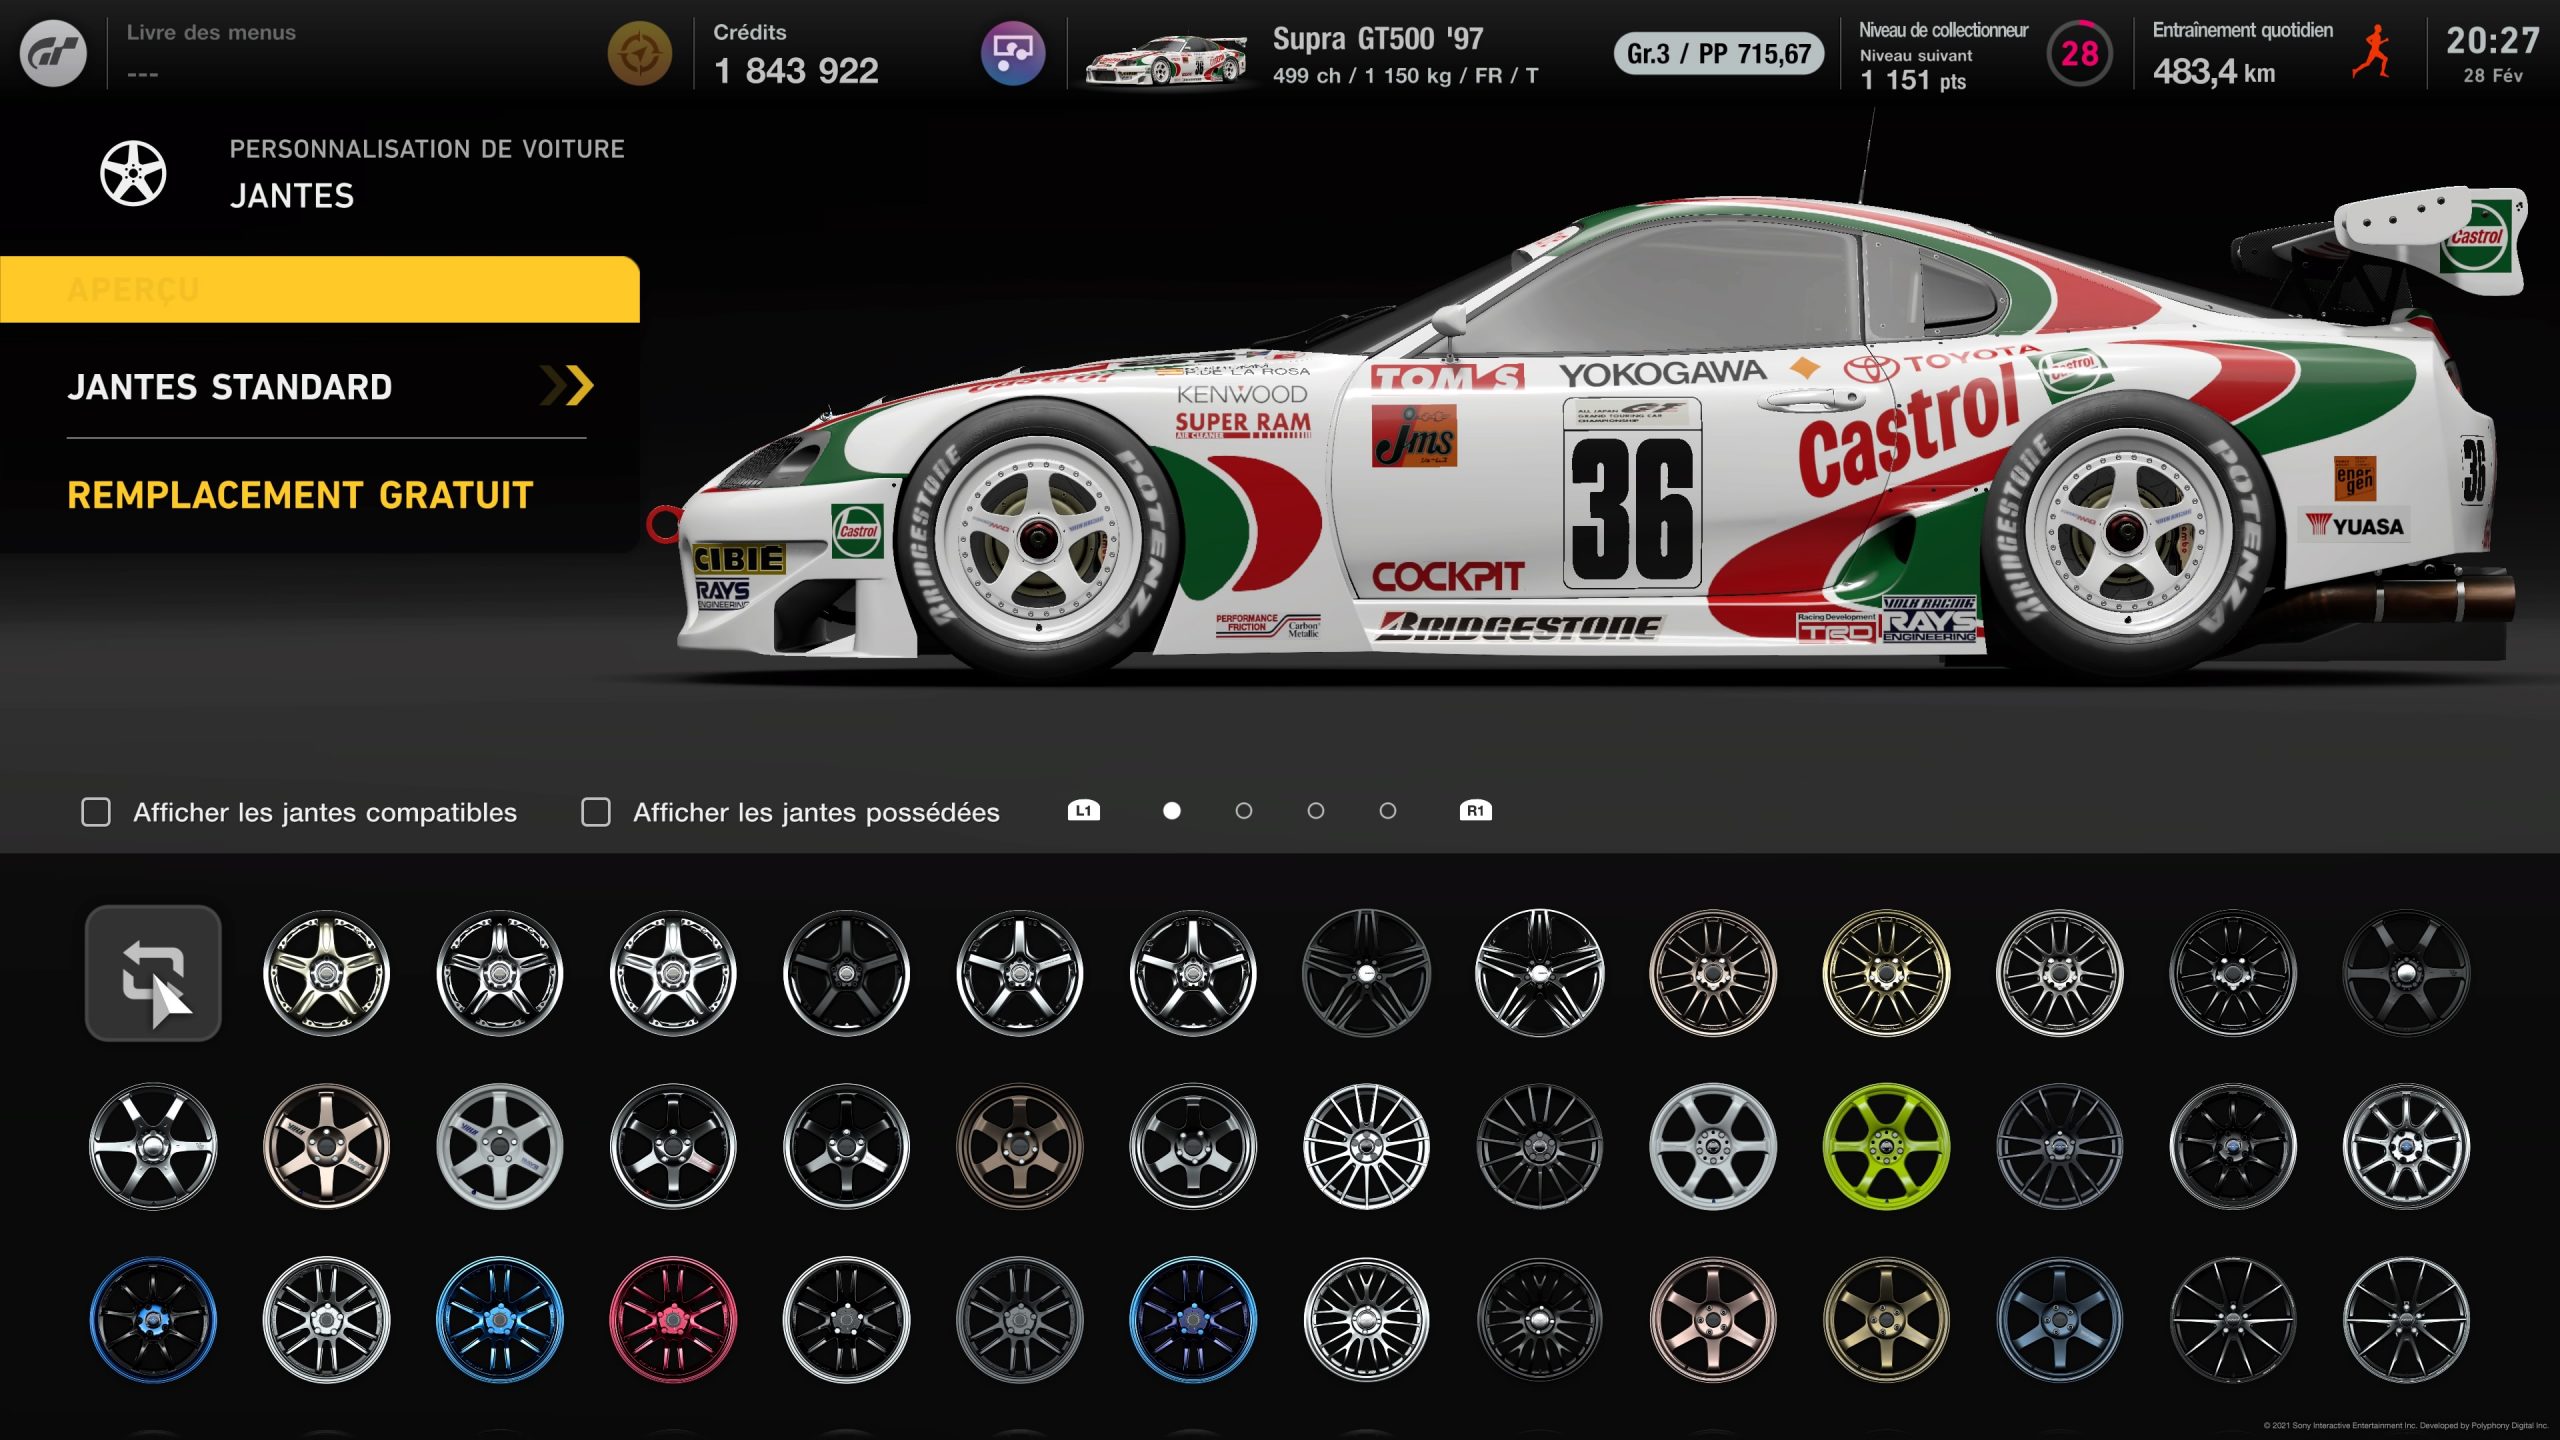This screenshot has height=1440, width=2560.
Task: Enable 'Afficher les jantes possédées'
Action: coord(596,813)
